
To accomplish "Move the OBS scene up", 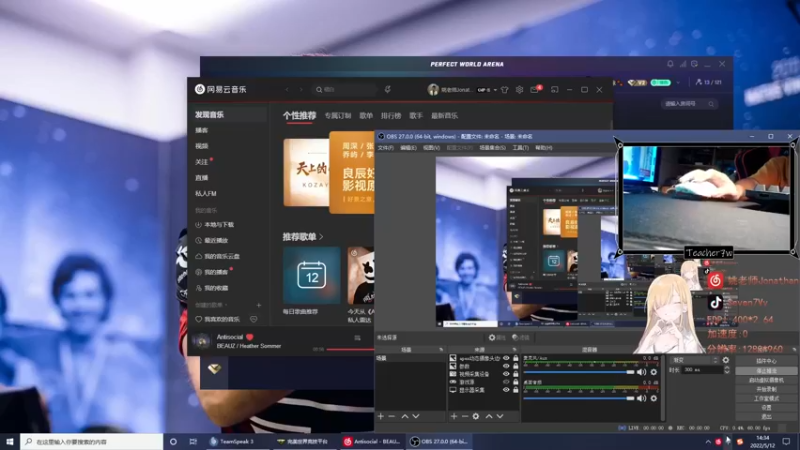I will pos(405,416).
